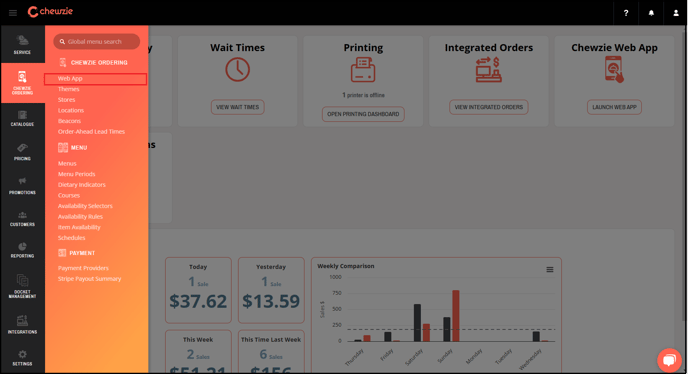Click the View Wait Times button
This screenshot has width=688, height=374.
tap(237, 107)
